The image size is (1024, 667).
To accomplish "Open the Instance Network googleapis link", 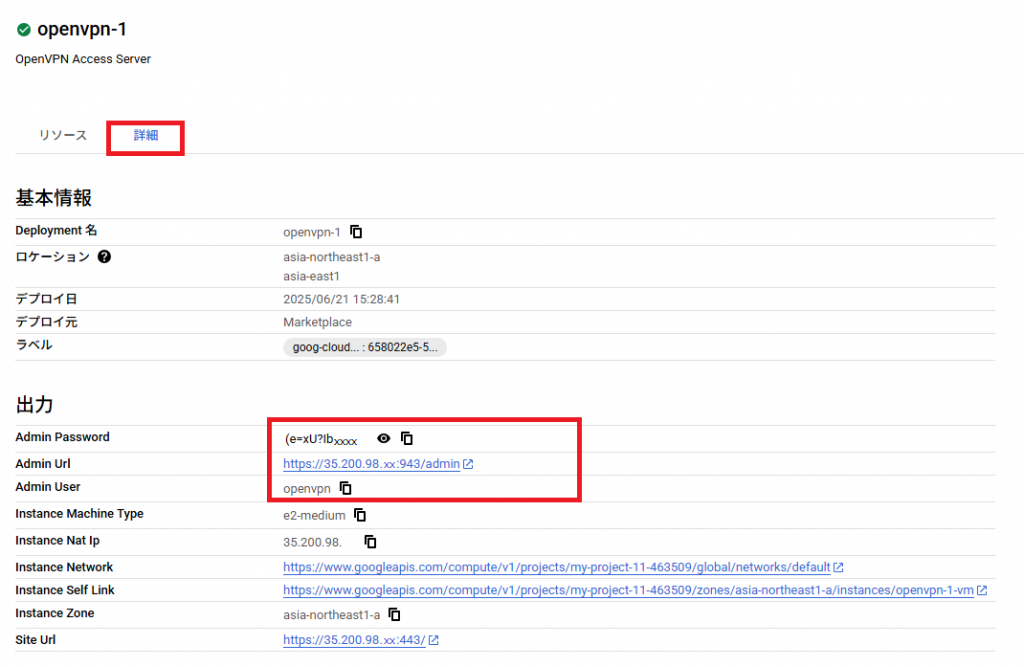I will coord(556,567).
